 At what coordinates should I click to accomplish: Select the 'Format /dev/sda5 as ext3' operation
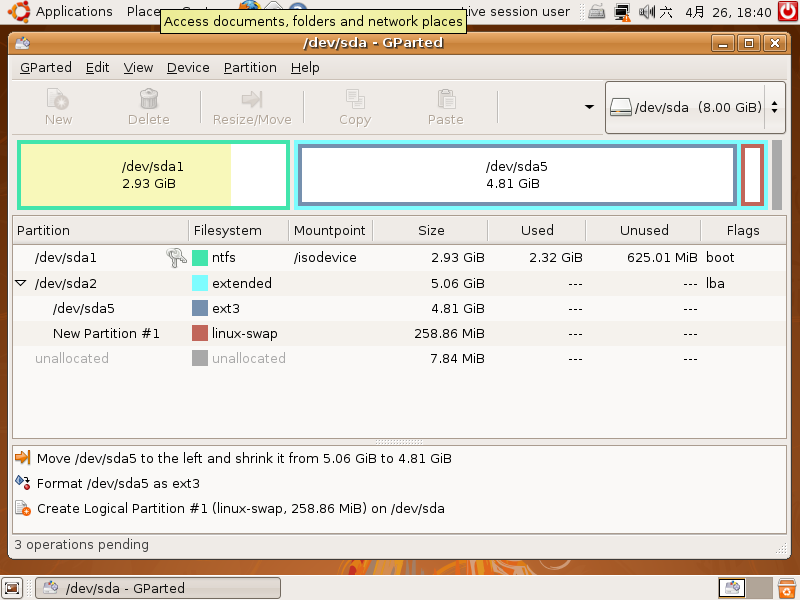coord(118,483)
